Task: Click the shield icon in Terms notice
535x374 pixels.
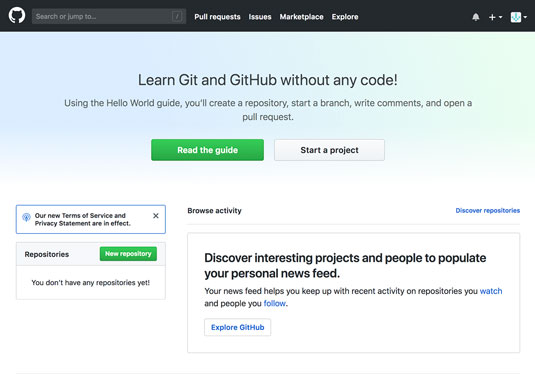Action: click(x=26, y=217)
